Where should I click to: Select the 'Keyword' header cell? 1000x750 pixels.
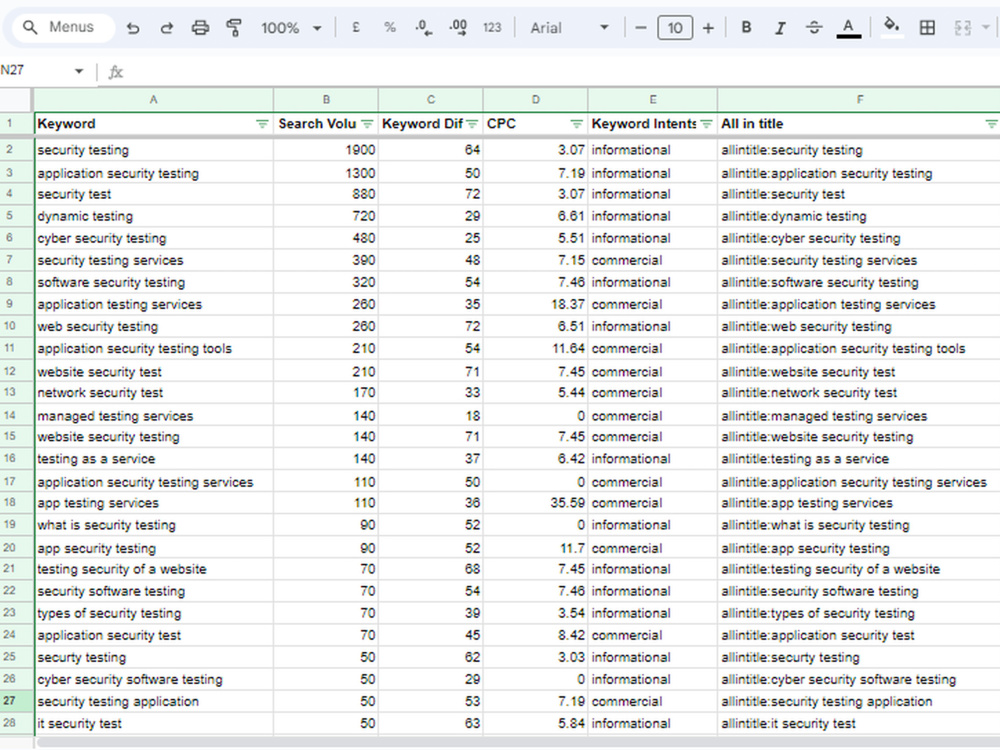tap(154, 124)
